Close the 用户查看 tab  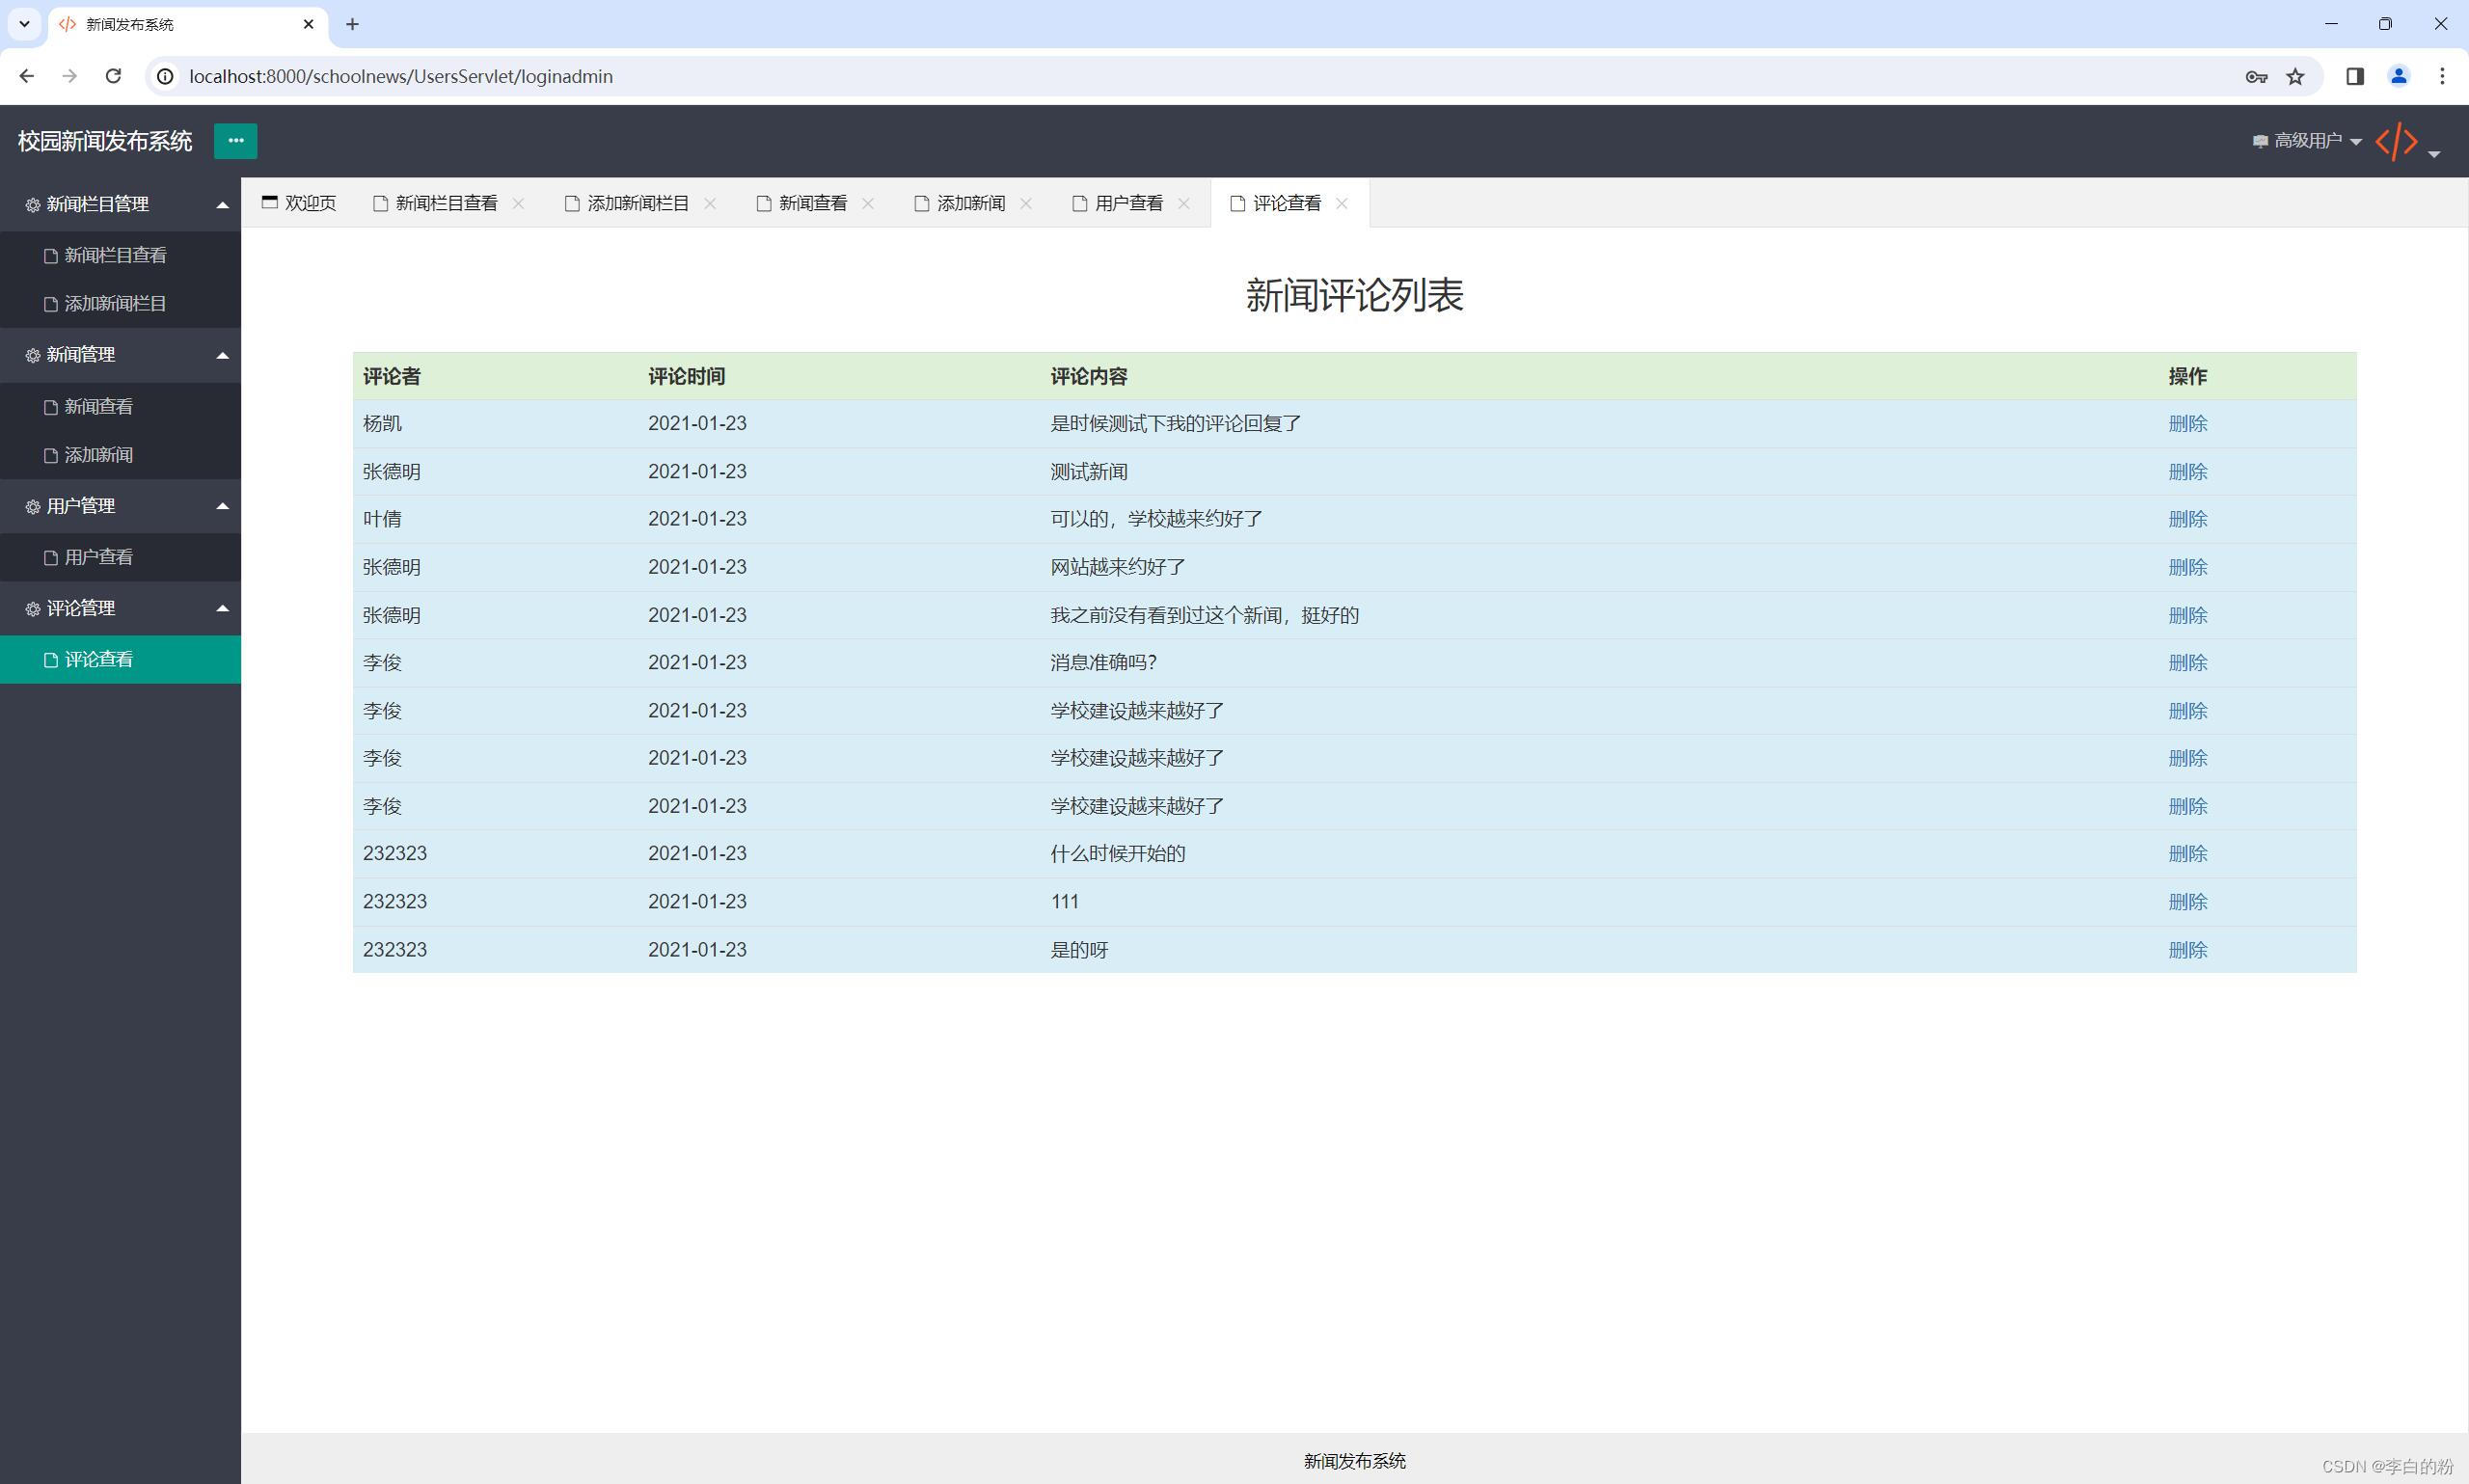point(1184,203)
